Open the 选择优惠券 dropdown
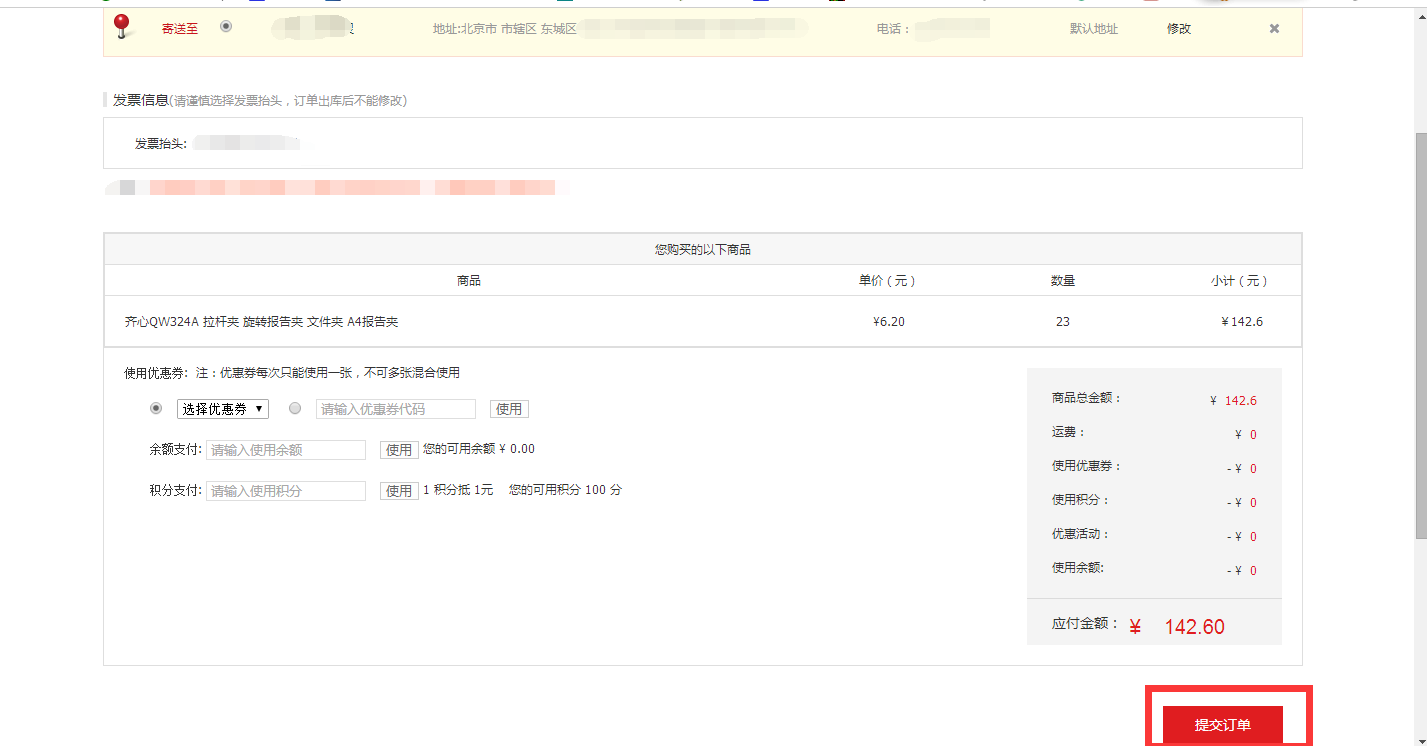This screenshot has width=1427, height=746. point(223,409)
